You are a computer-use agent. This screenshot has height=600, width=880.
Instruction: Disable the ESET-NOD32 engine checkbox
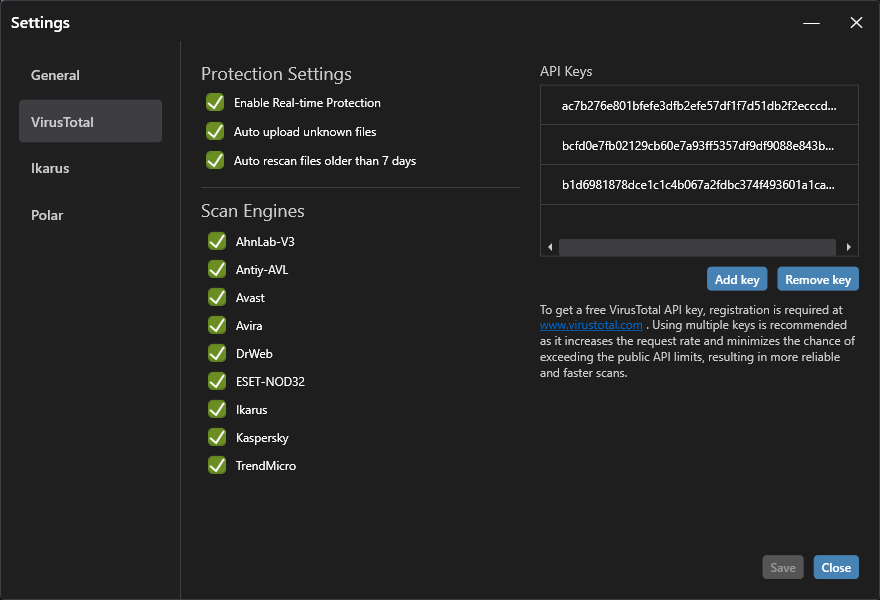tap(216, 381)
